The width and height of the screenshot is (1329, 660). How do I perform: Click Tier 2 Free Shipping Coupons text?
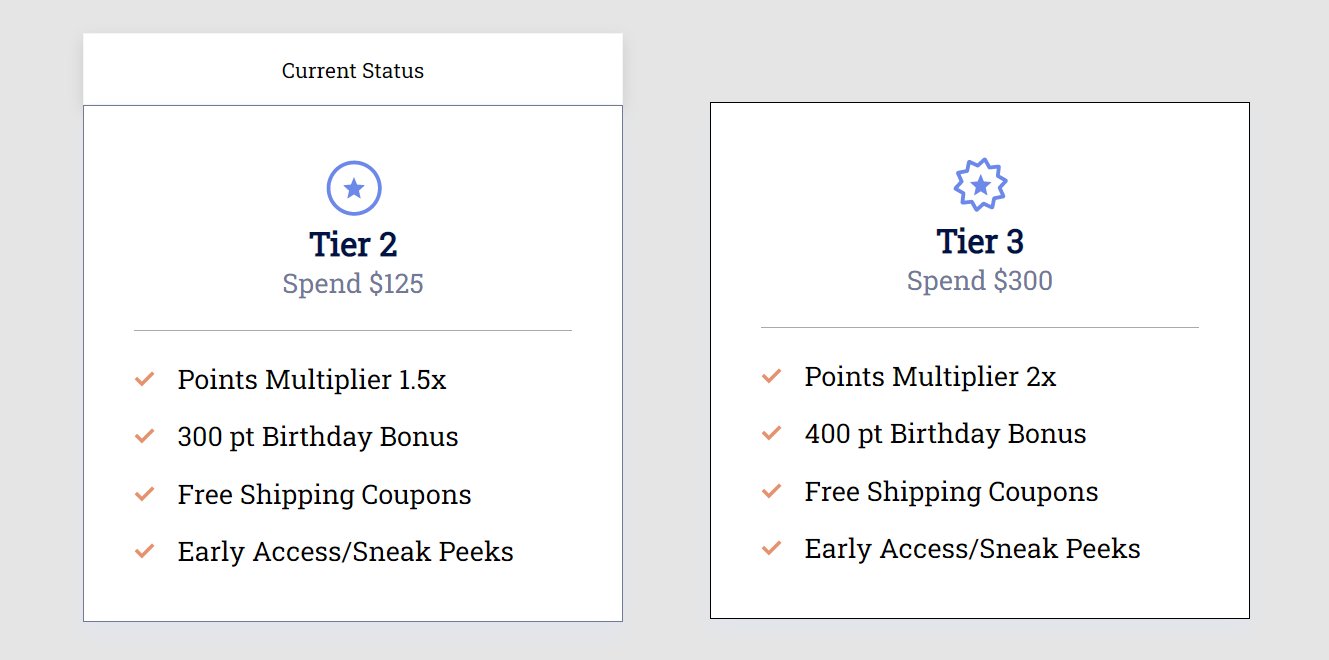(325, 495)
